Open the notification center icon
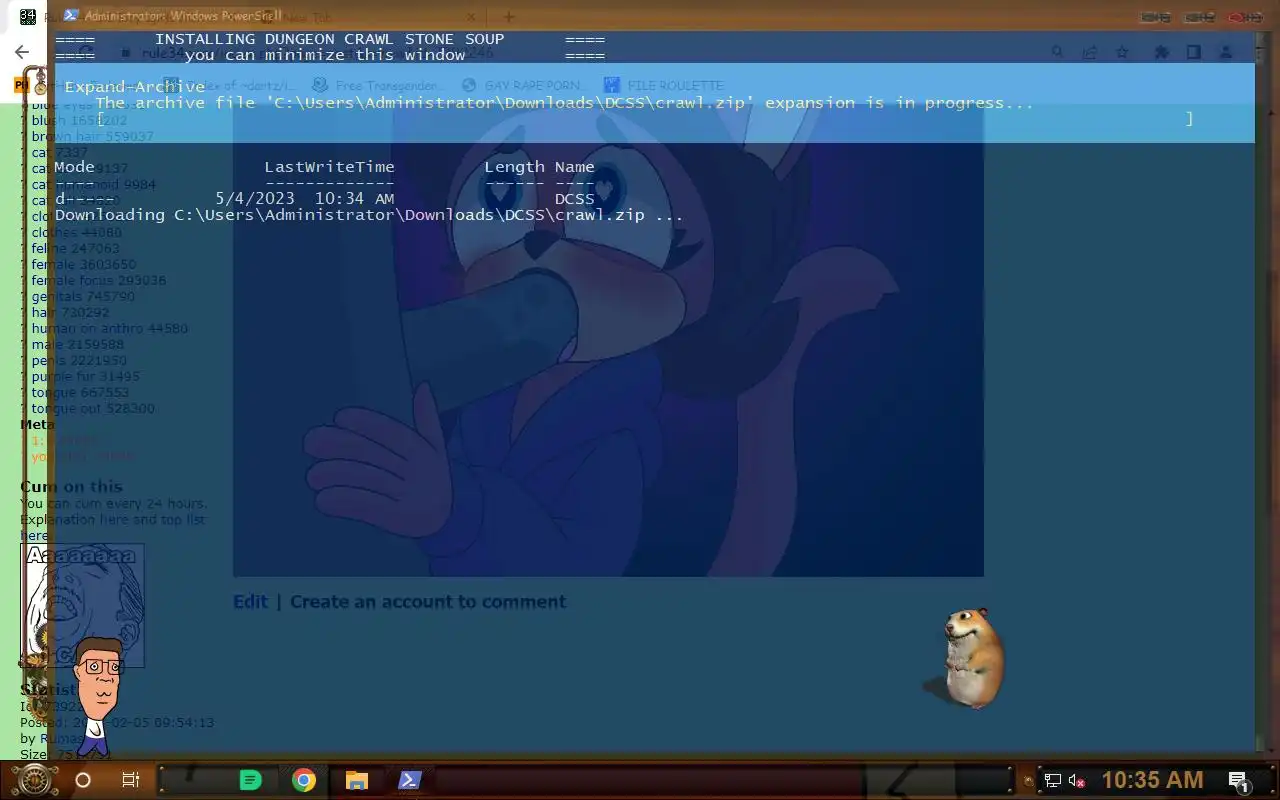 pos(1238,781)
